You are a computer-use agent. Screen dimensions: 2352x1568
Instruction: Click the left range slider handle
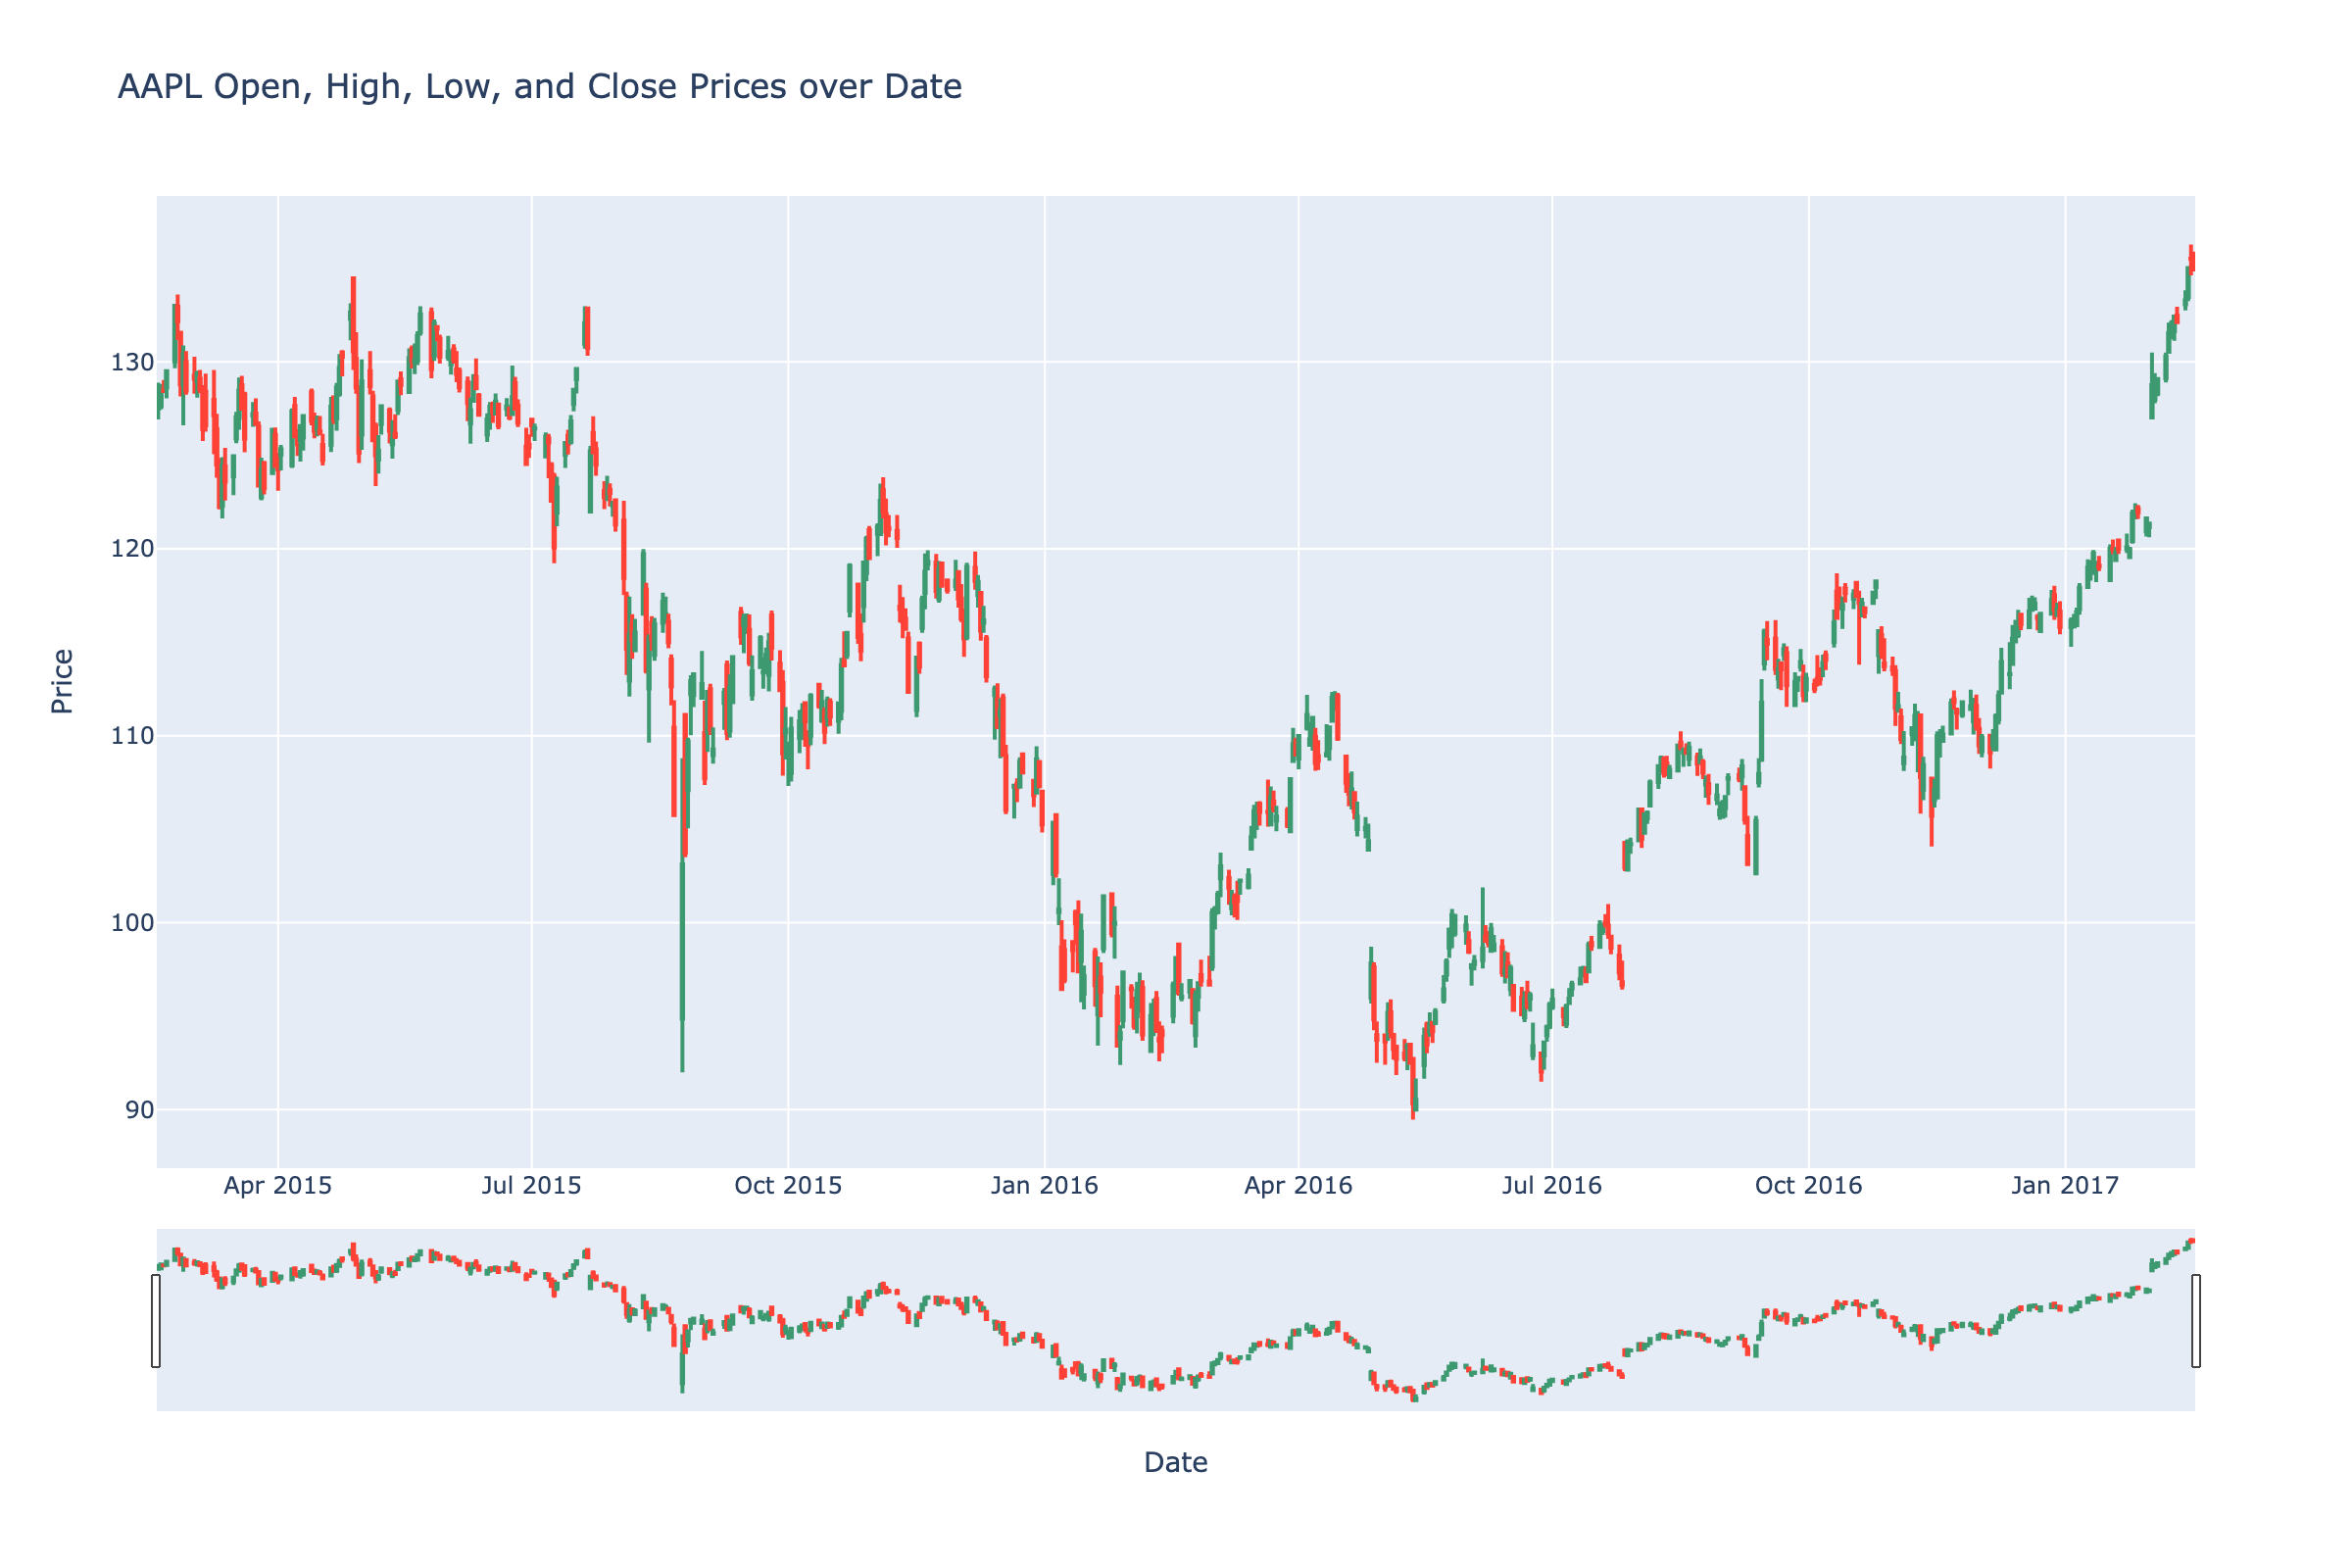(156, 1320)
